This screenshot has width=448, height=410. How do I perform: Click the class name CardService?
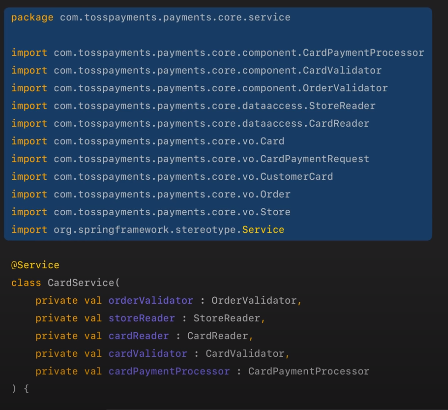coord(81,283)
